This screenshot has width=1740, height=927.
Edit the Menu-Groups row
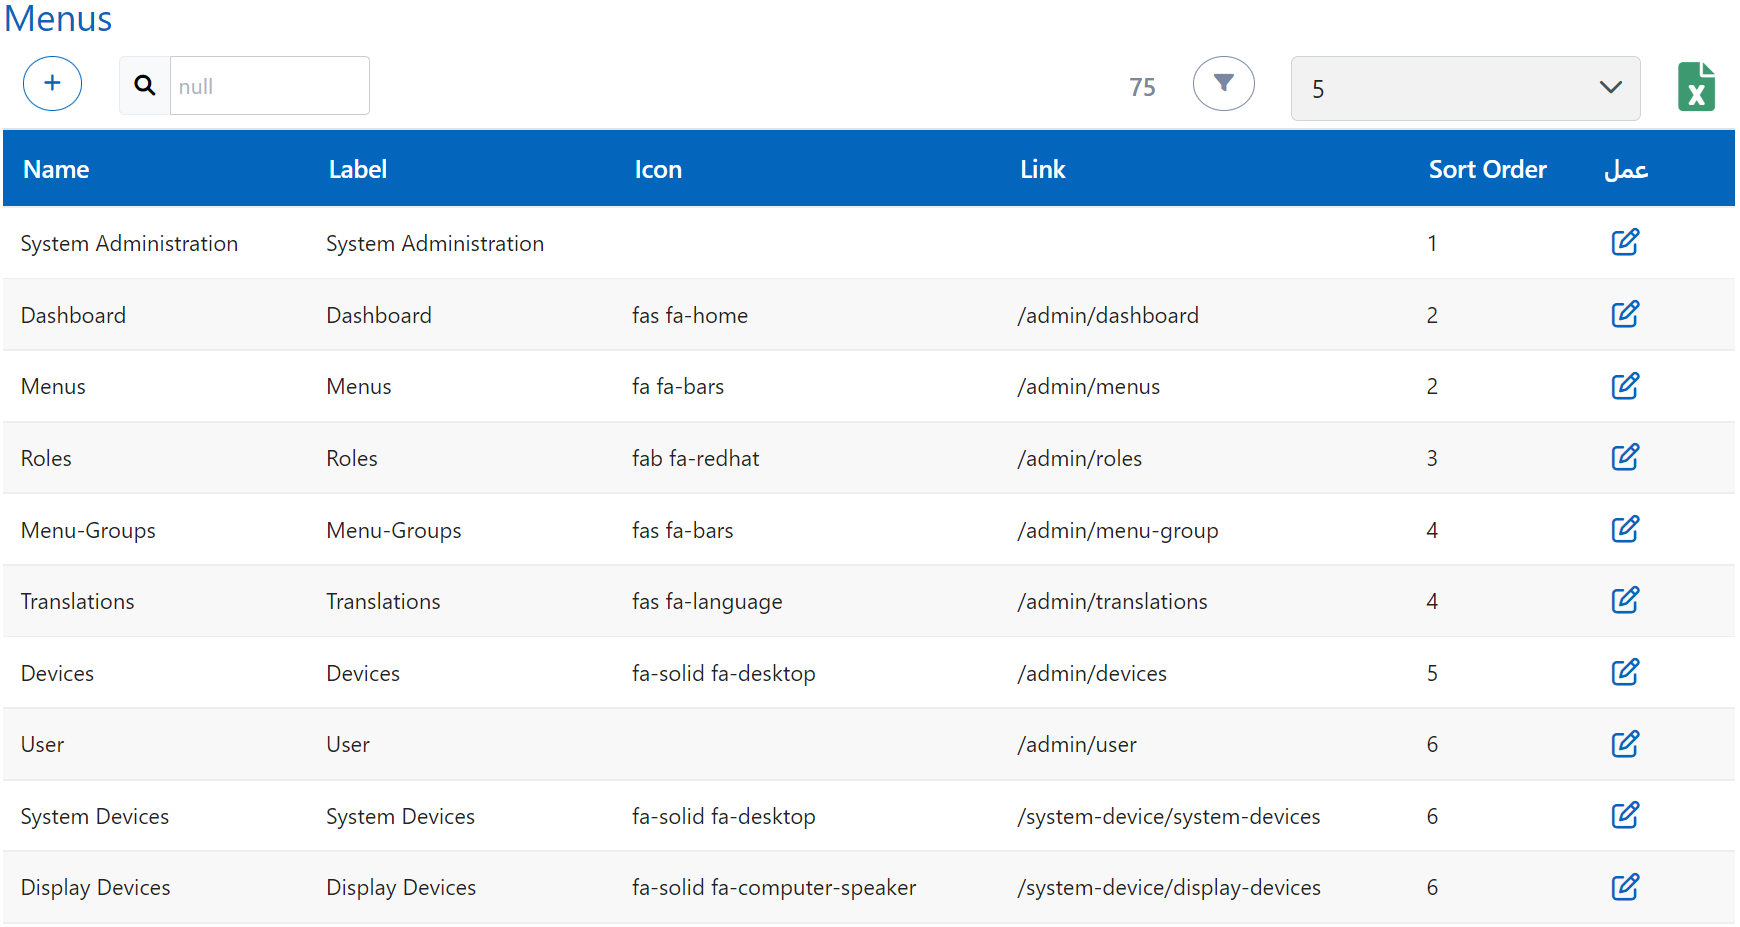[1624, 529]
